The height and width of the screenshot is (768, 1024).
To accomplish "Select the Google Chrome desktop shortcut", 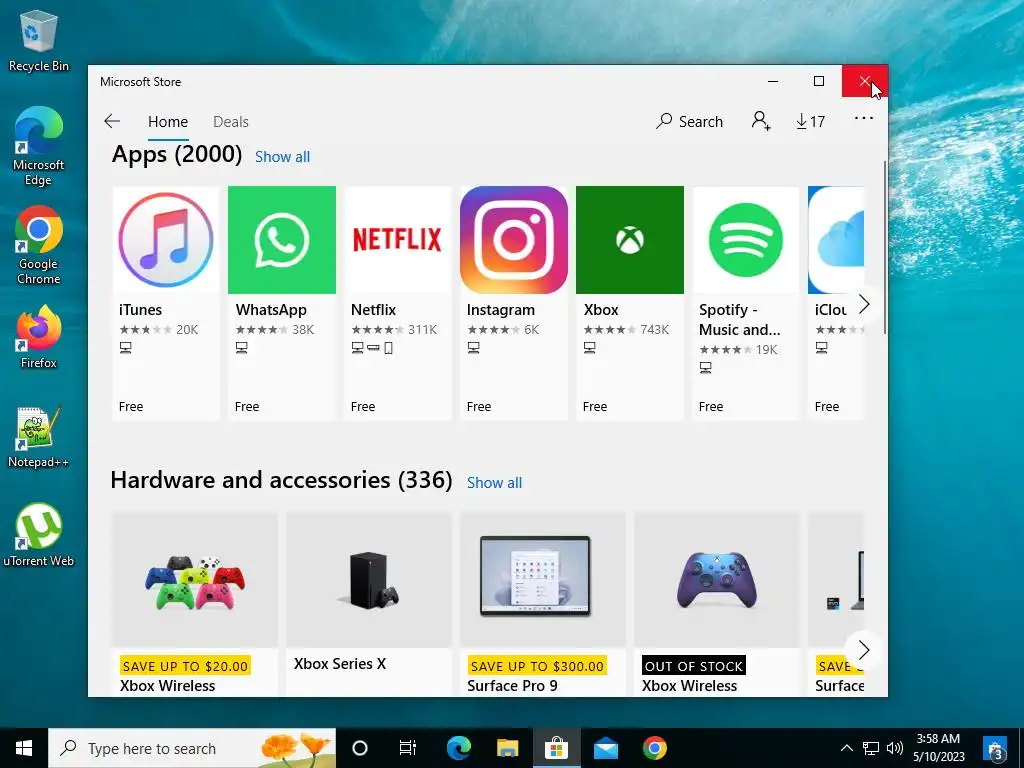I will click(39, 245).
